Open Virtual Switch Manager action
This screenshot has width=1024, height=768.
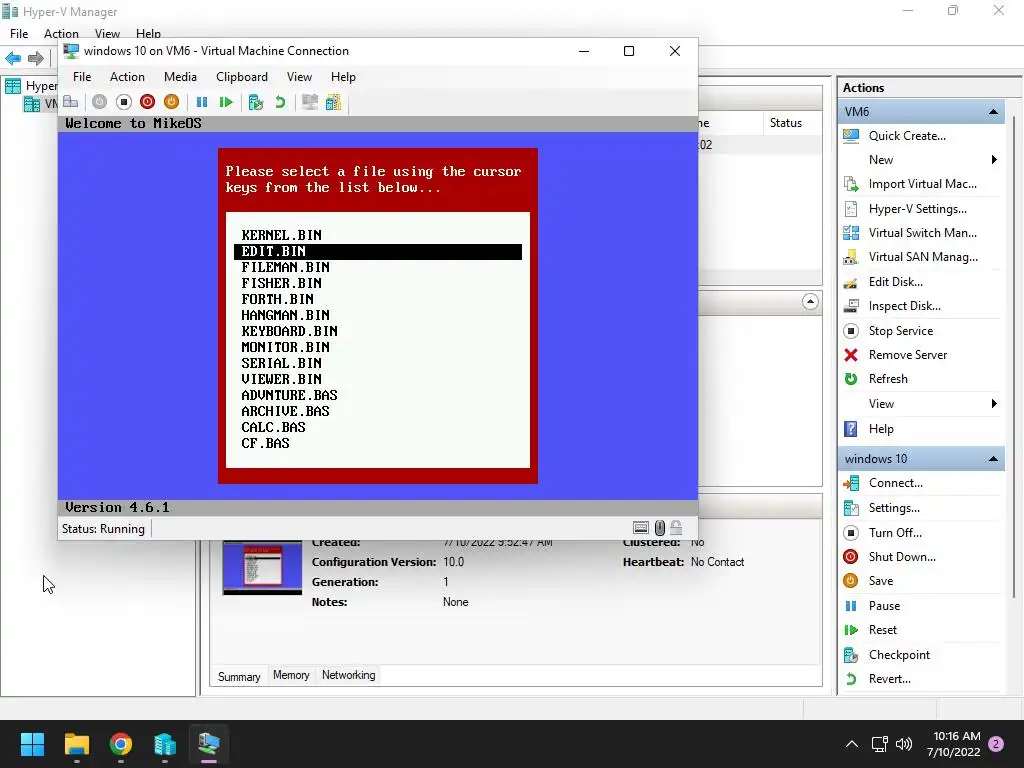pos(923,233)
